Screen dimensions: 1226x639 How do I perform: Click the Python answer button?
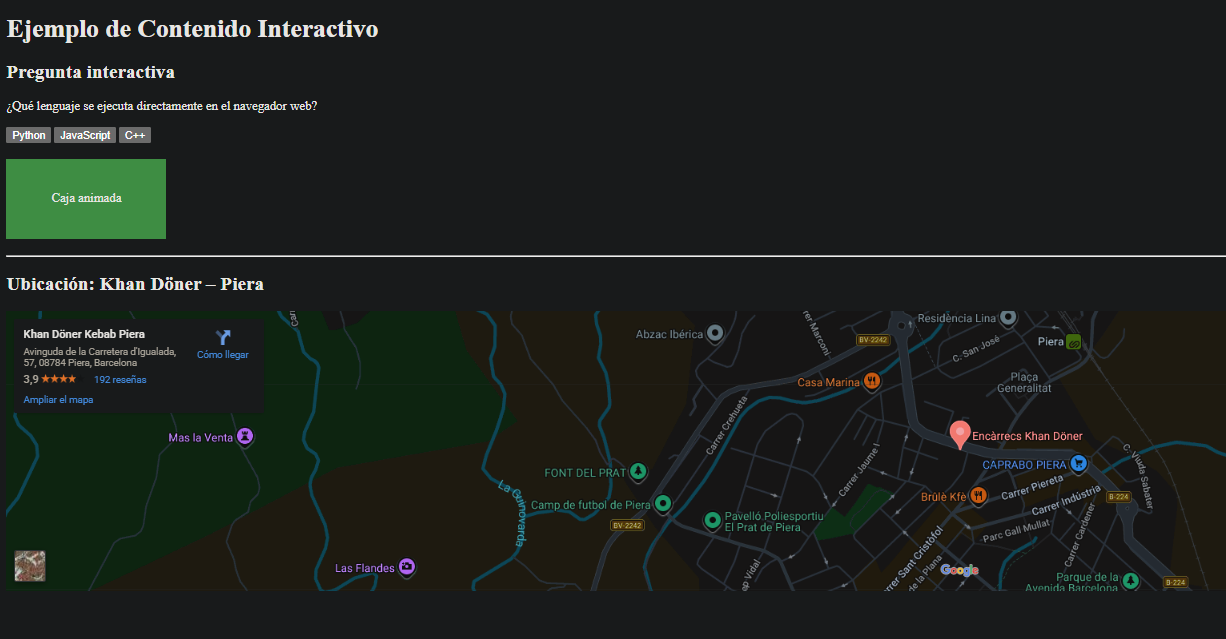tap(28, 135)
